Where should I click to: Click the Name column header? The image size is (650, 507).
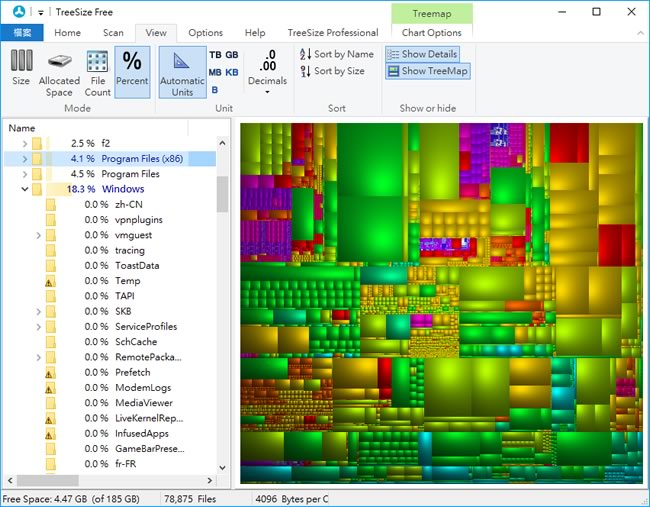(22, 128)
